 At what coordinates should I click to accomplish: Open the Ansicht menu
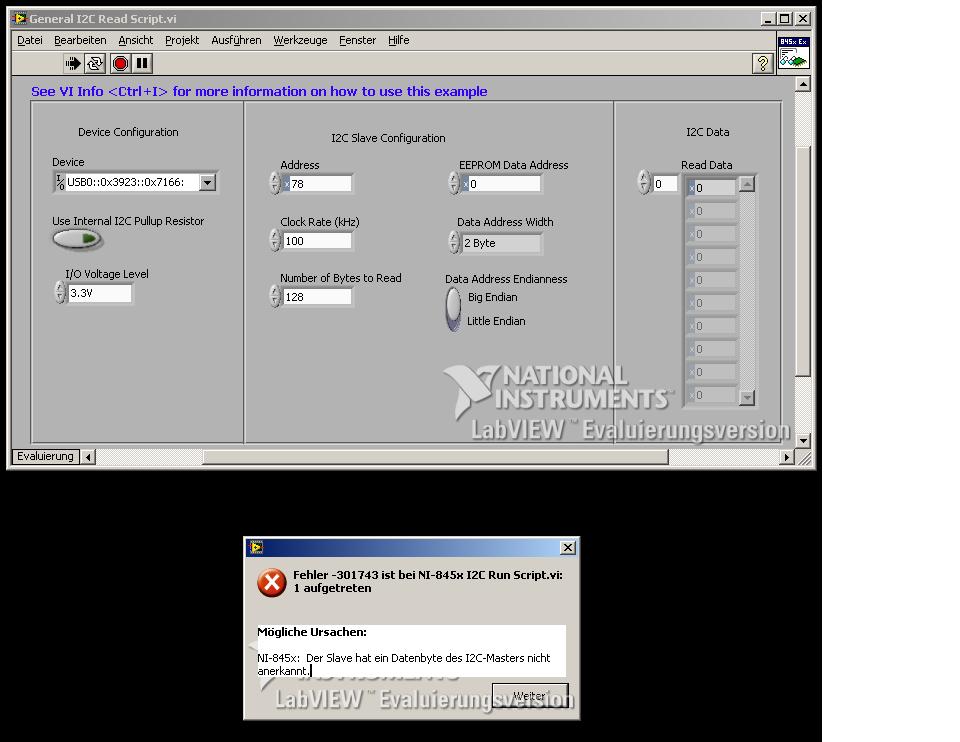pos(135,40)
